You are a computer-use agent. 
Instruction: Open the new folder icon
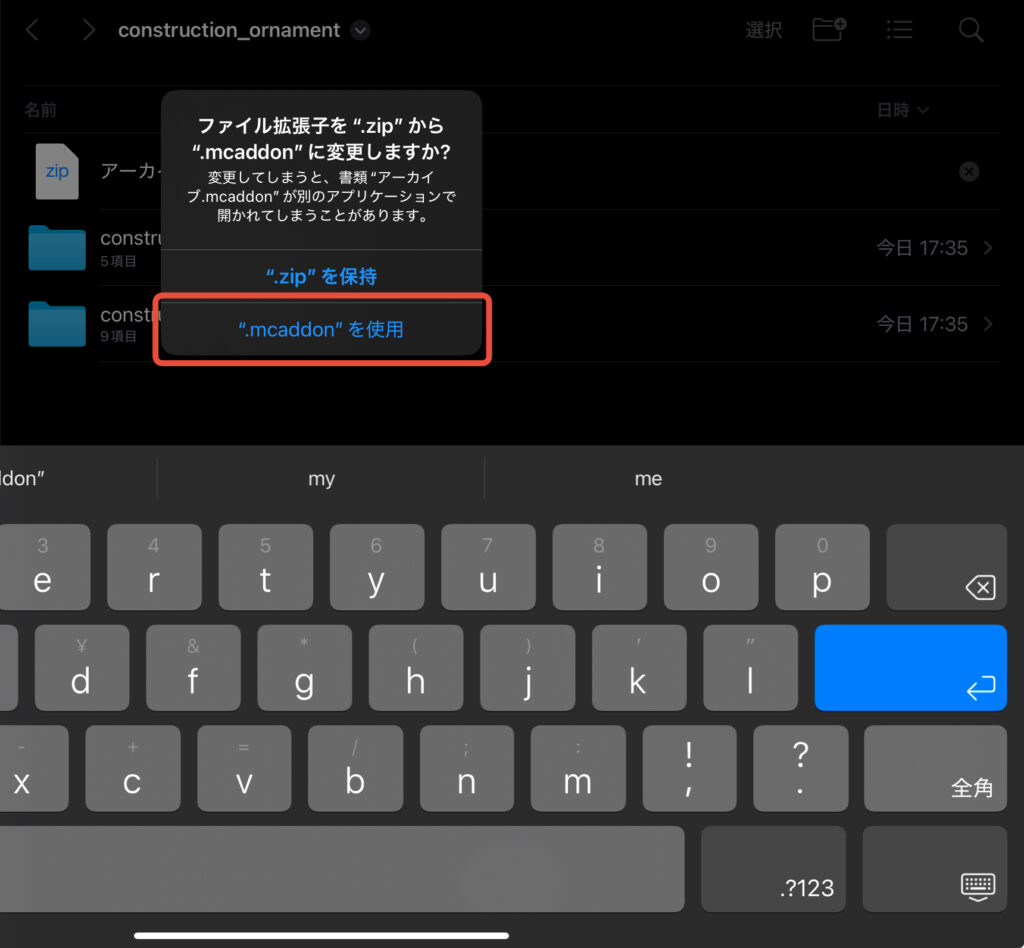[x=829, y=30]
